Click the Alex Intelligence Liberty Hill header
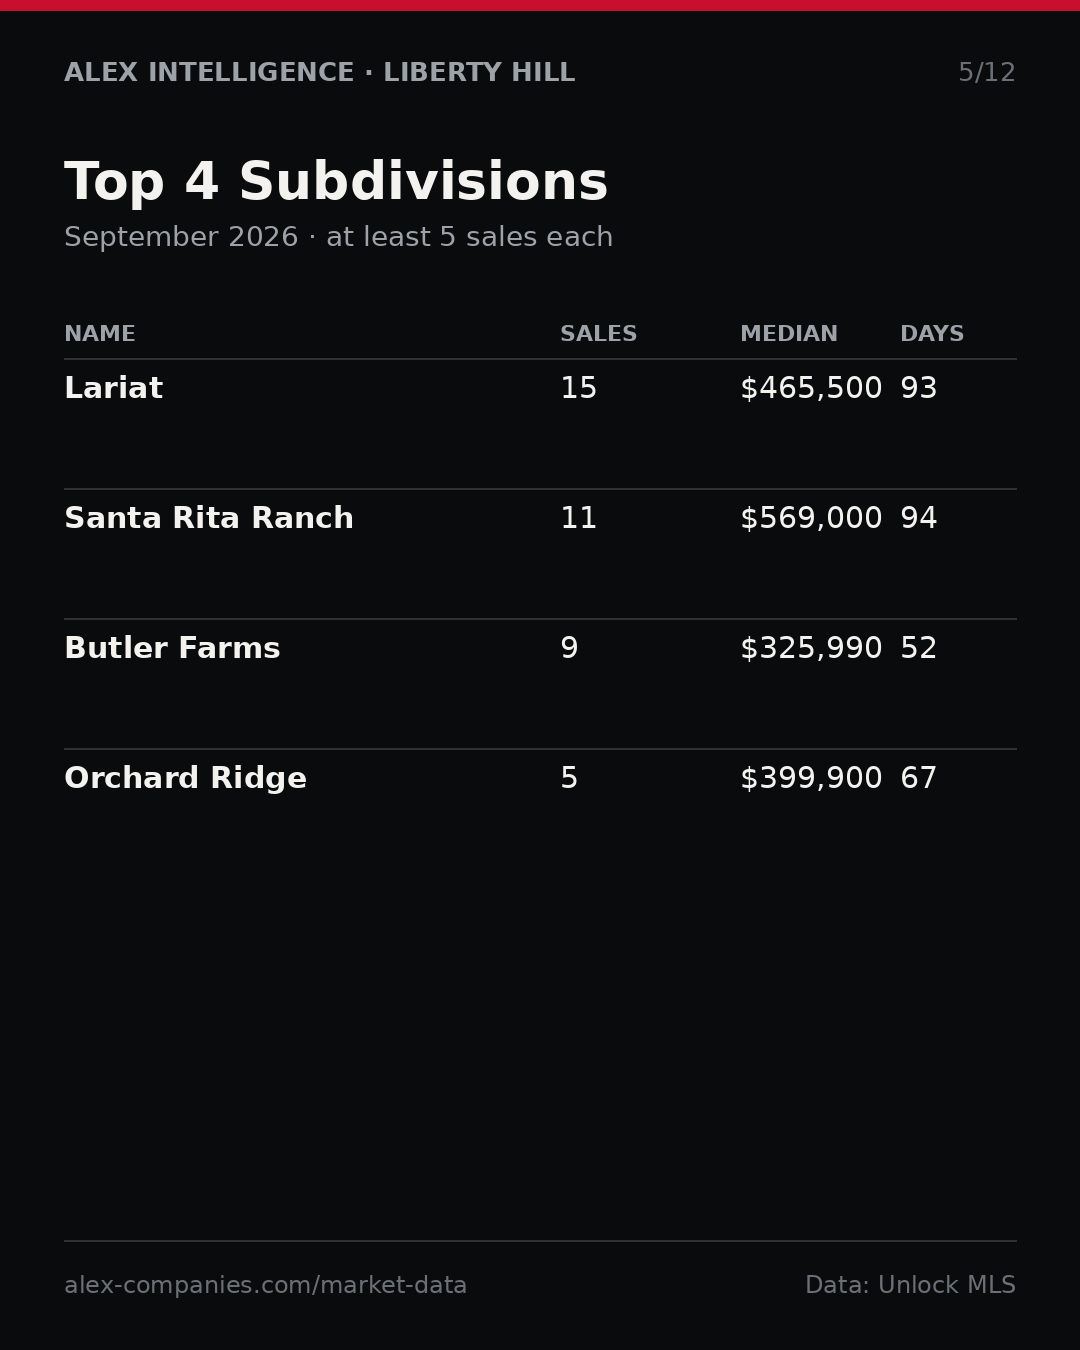Screen dimensions: 1080x1350 320,73
